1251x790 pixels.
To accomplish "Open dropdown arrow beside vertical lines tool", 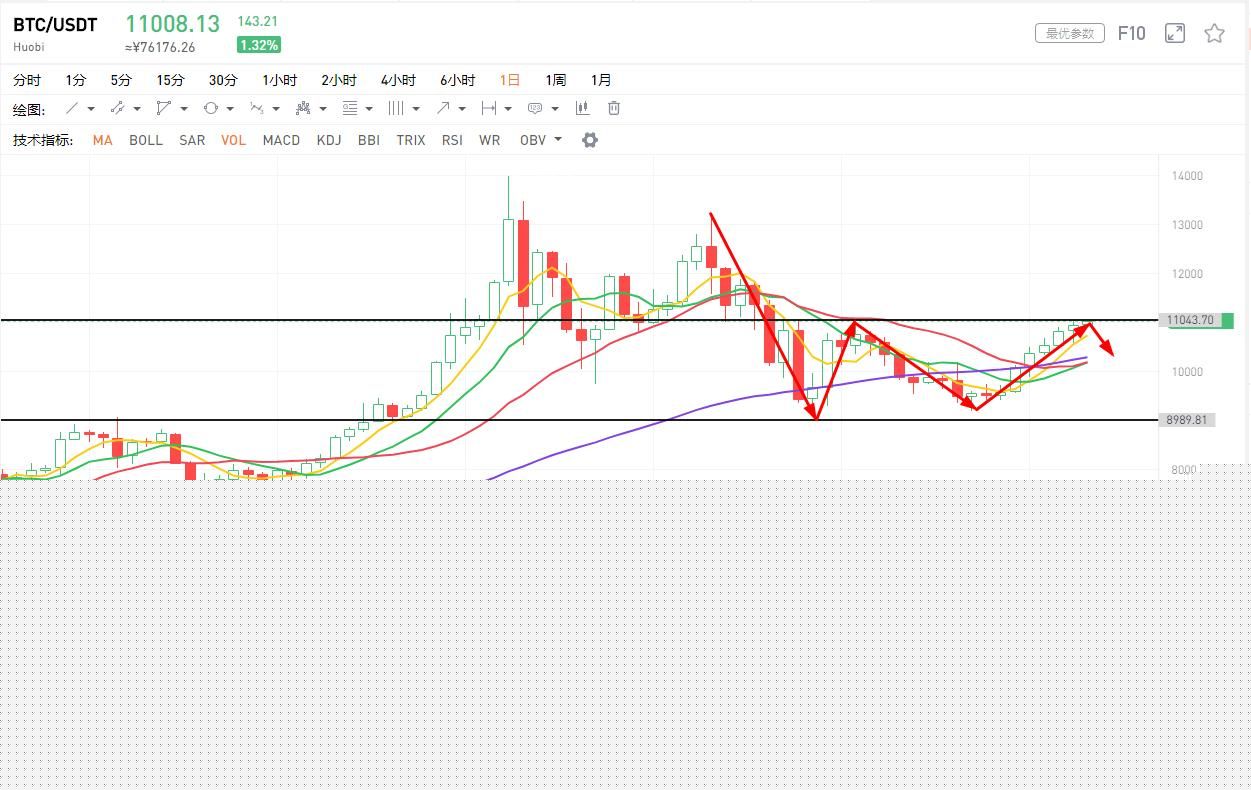I will pos(416,109).
